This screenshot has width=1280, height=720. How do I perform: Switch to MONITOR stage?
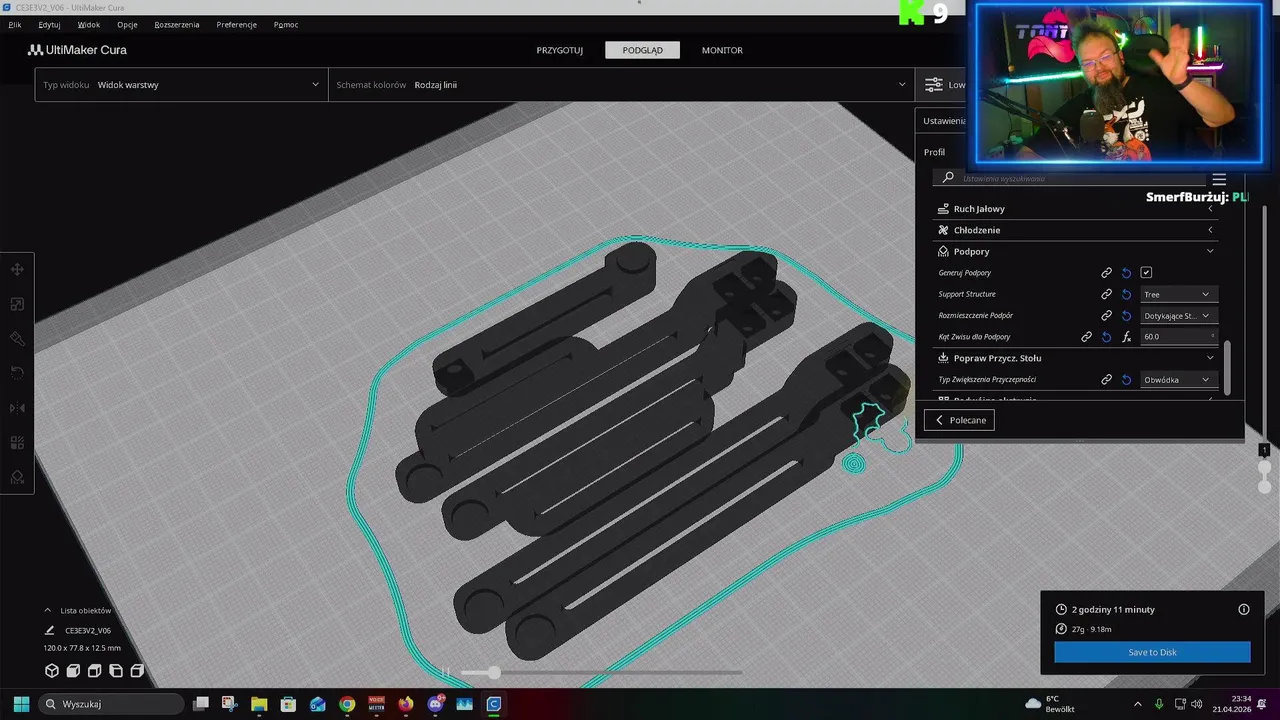point(722,50)
